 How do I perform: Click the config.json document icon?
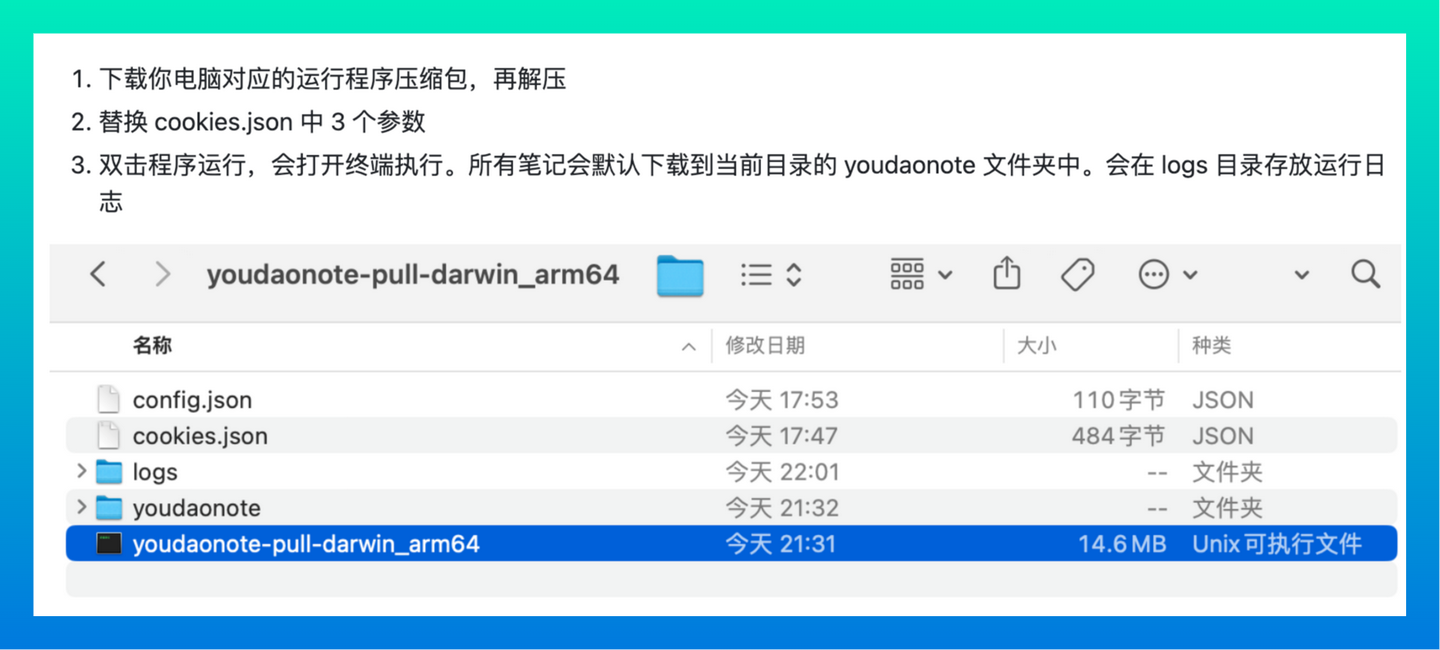coord(107,399)
